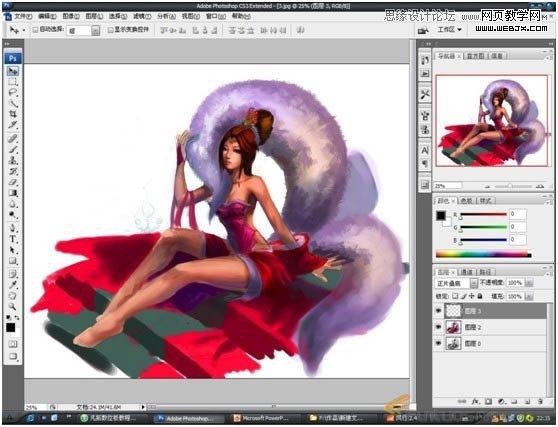Select the Brush tool
This screenshot has width=558, height=427.
tap(13, 149)
